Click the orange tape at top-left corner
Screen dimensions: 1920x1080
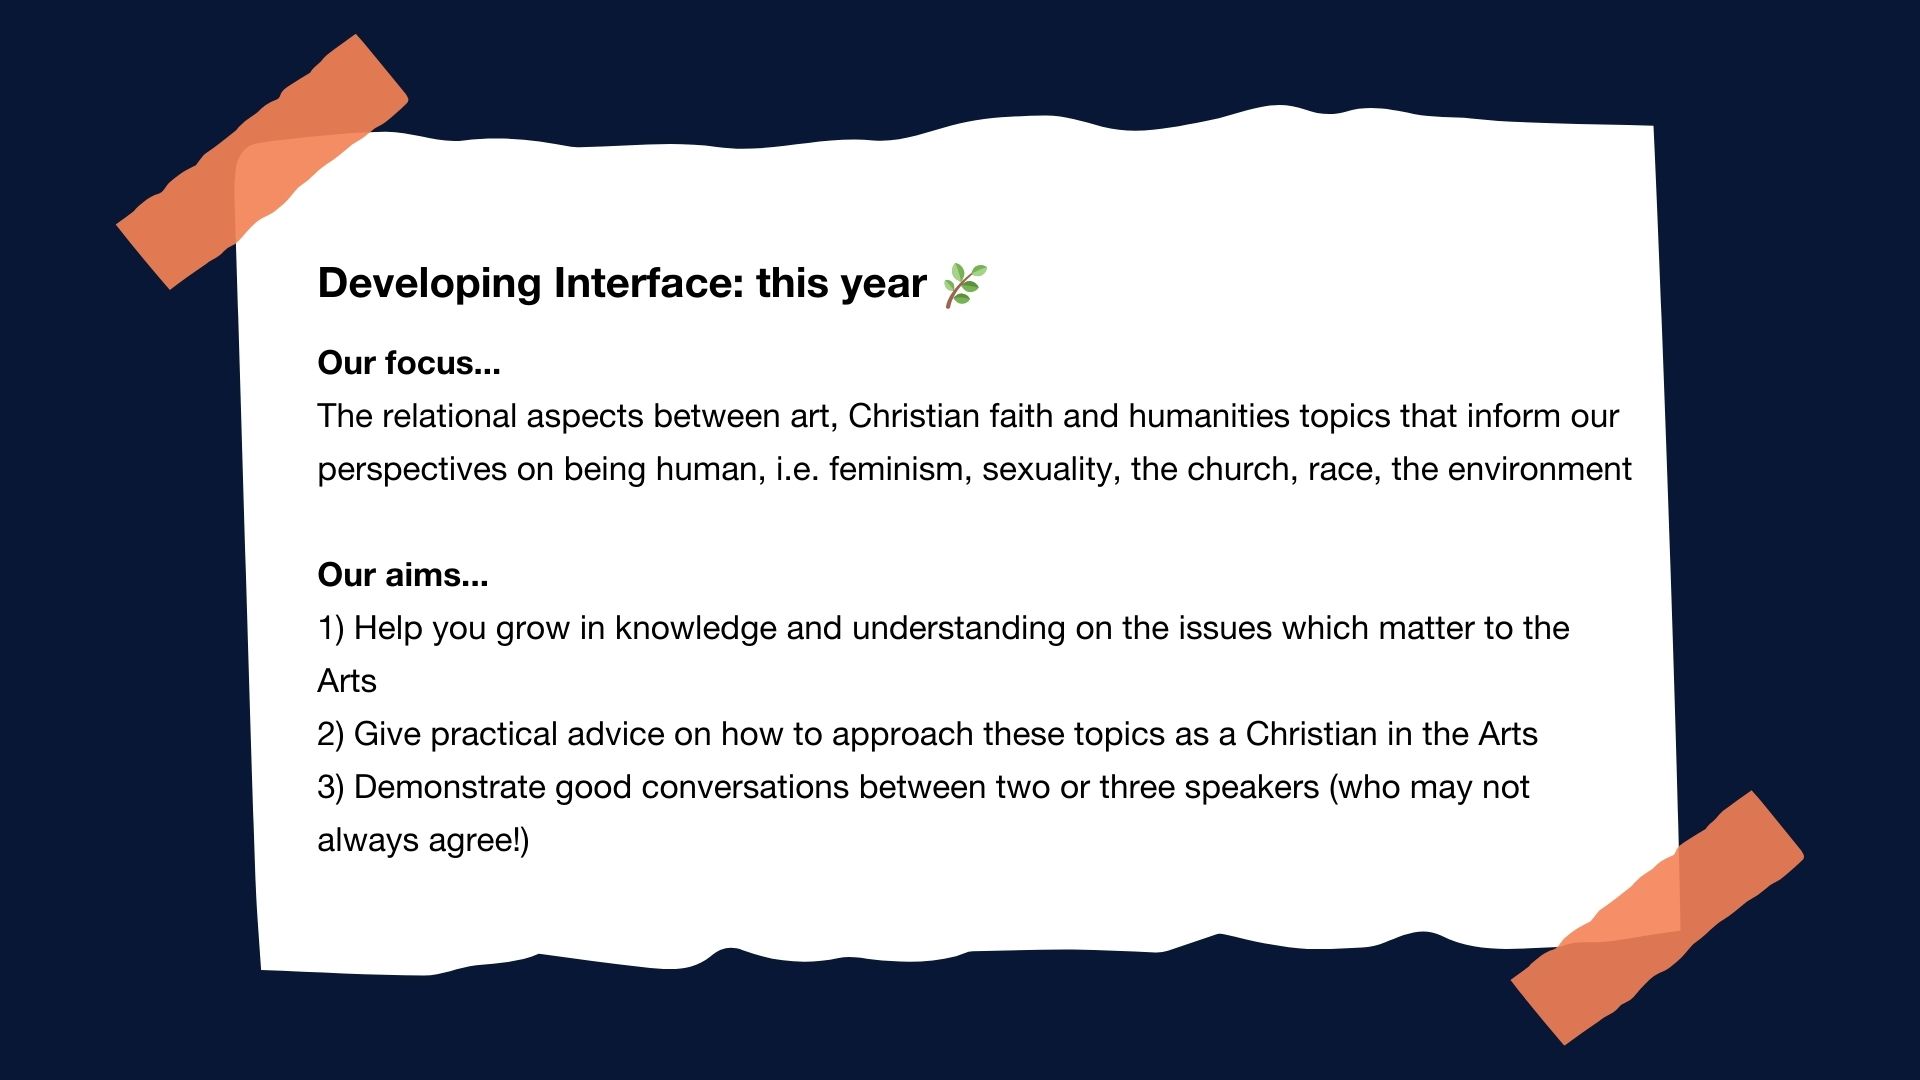pyautogui.click(x=262, y=162)
